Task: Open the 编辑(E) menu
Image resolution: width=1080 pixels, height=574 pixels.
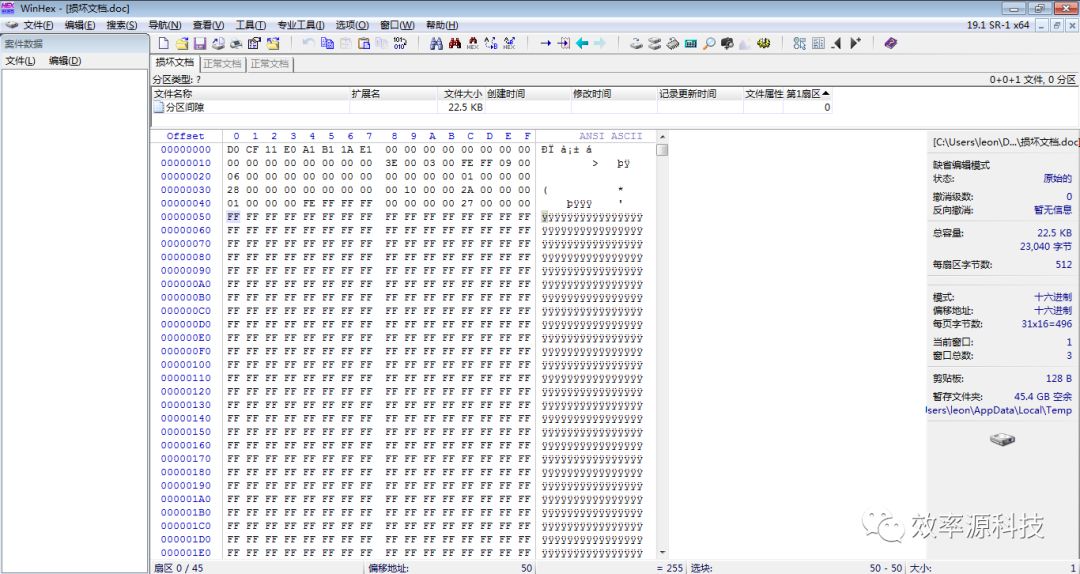Action: [x=79, y=25]
